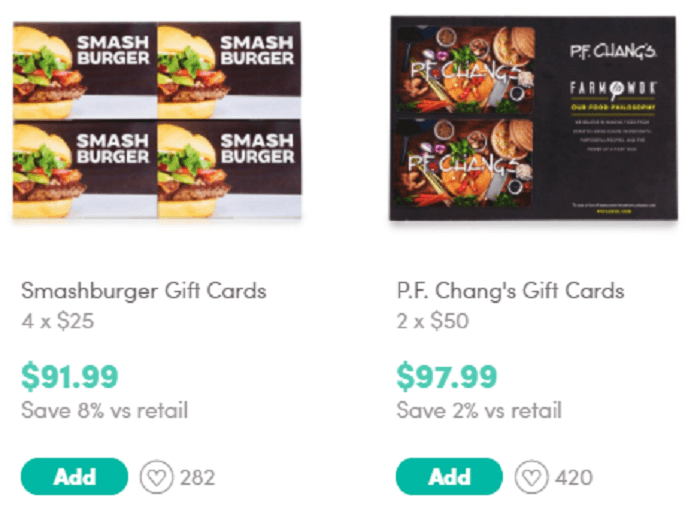Click the 4 x $25 quantity text
The image size is (700, 519).
pos(58,321)
